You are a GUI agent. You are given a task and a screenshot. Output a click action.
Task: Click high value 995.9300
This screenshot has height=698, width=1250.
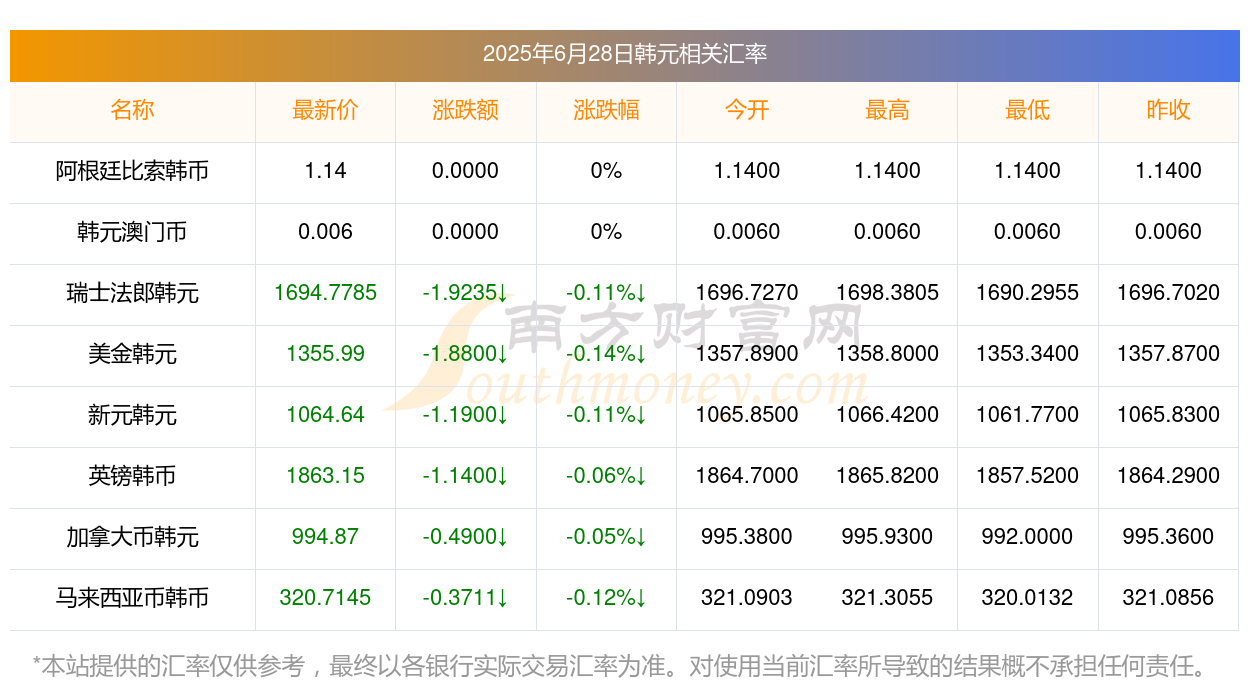coord(887,537)
